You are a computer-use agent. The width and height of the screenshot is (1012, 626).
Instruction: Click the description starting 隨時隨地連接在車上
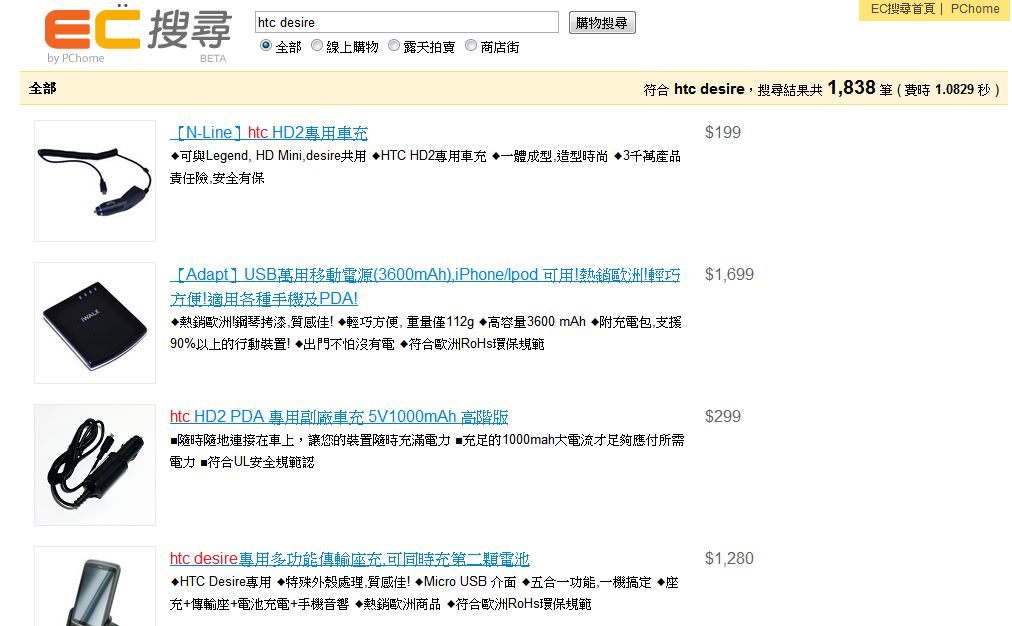(x=427, y=451)
